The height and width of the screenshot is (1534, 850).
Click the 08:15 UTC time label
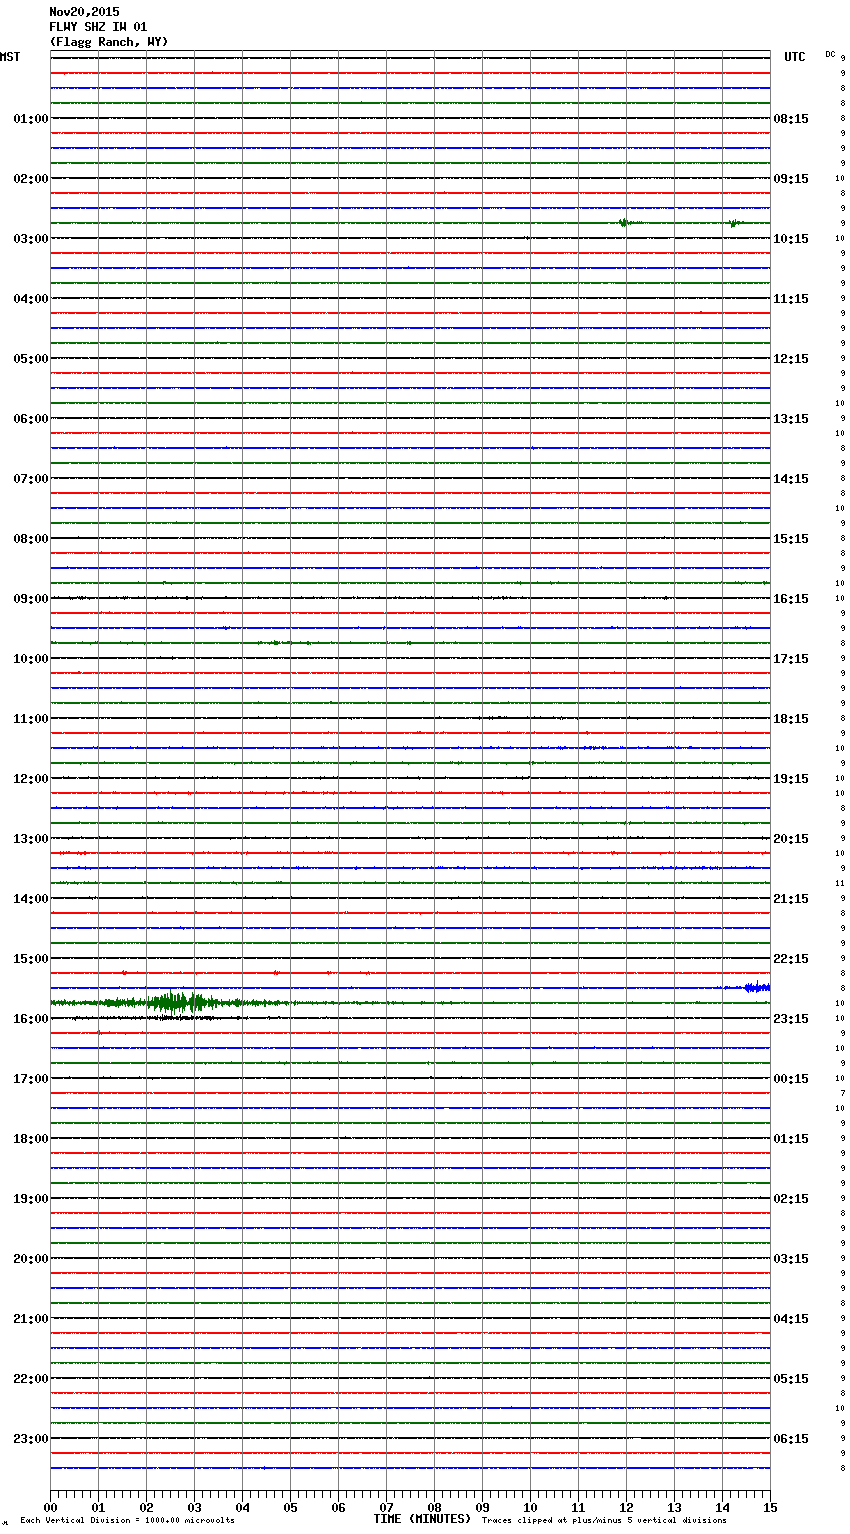(791, 119)
